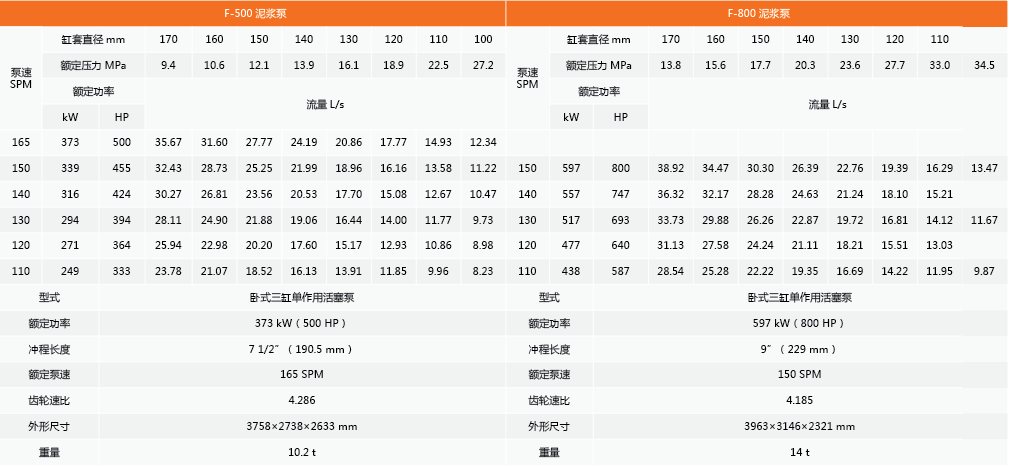
Task: Select the 38.92 flow value cell
Action: pyautogui.click(x=670, y=168)
